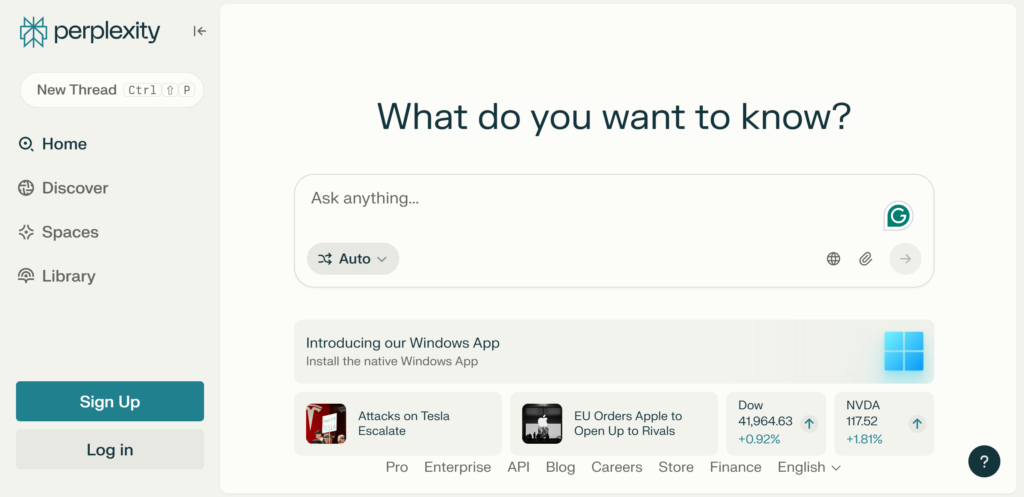The height and width of the screenshot is (497, 1024).
Task: Open help with the question mark icon
Action: click(984, 461)
